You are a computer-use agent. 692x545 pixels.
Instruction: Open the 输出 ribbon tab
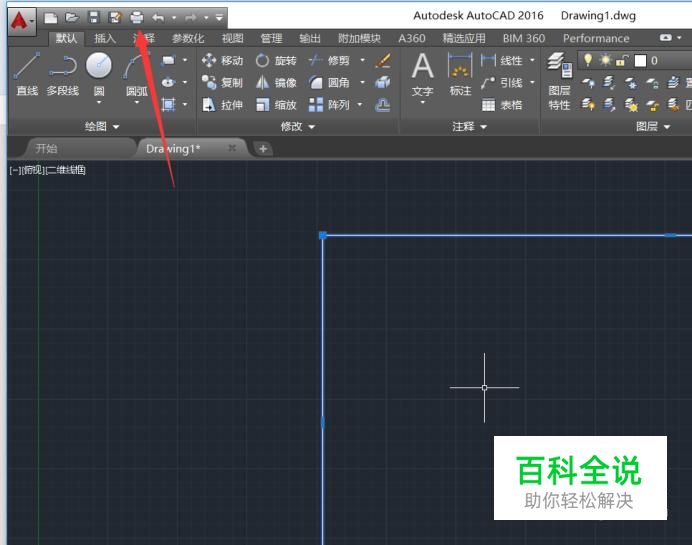pos(310,38)
